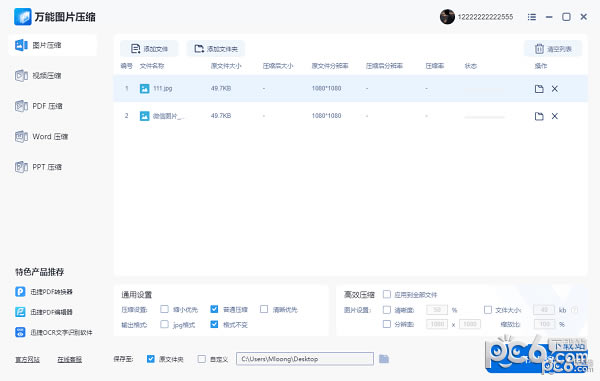Browse output folder with the folder icon
The height and width of the screenshot is (381, 600).
click(384, 359)
